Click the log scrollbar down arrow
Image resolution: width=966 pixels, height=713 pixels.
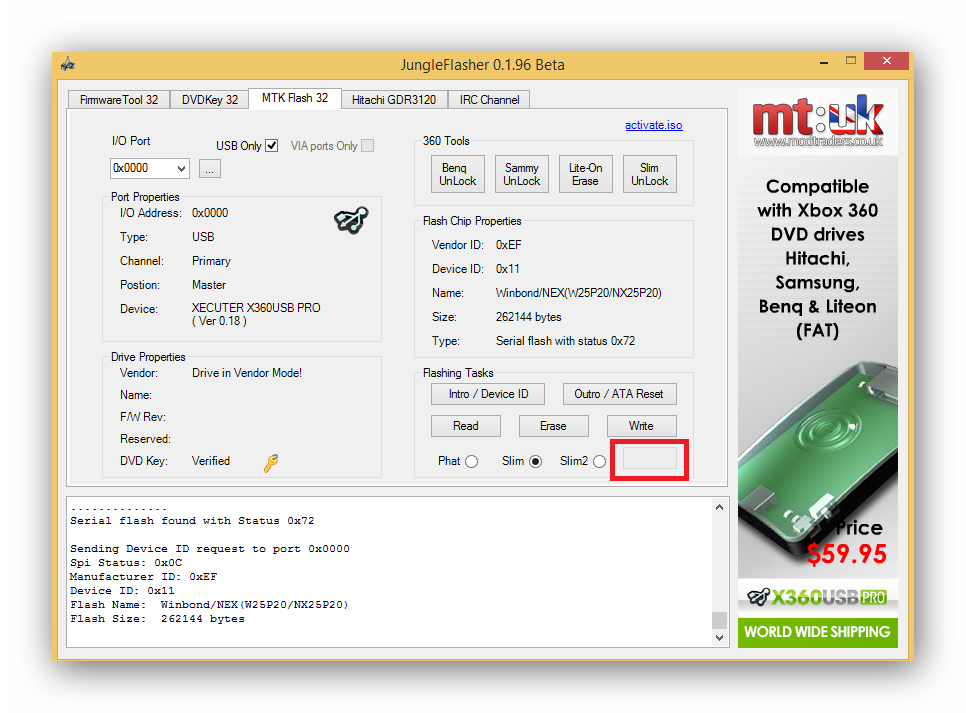[x=719, y=638]
